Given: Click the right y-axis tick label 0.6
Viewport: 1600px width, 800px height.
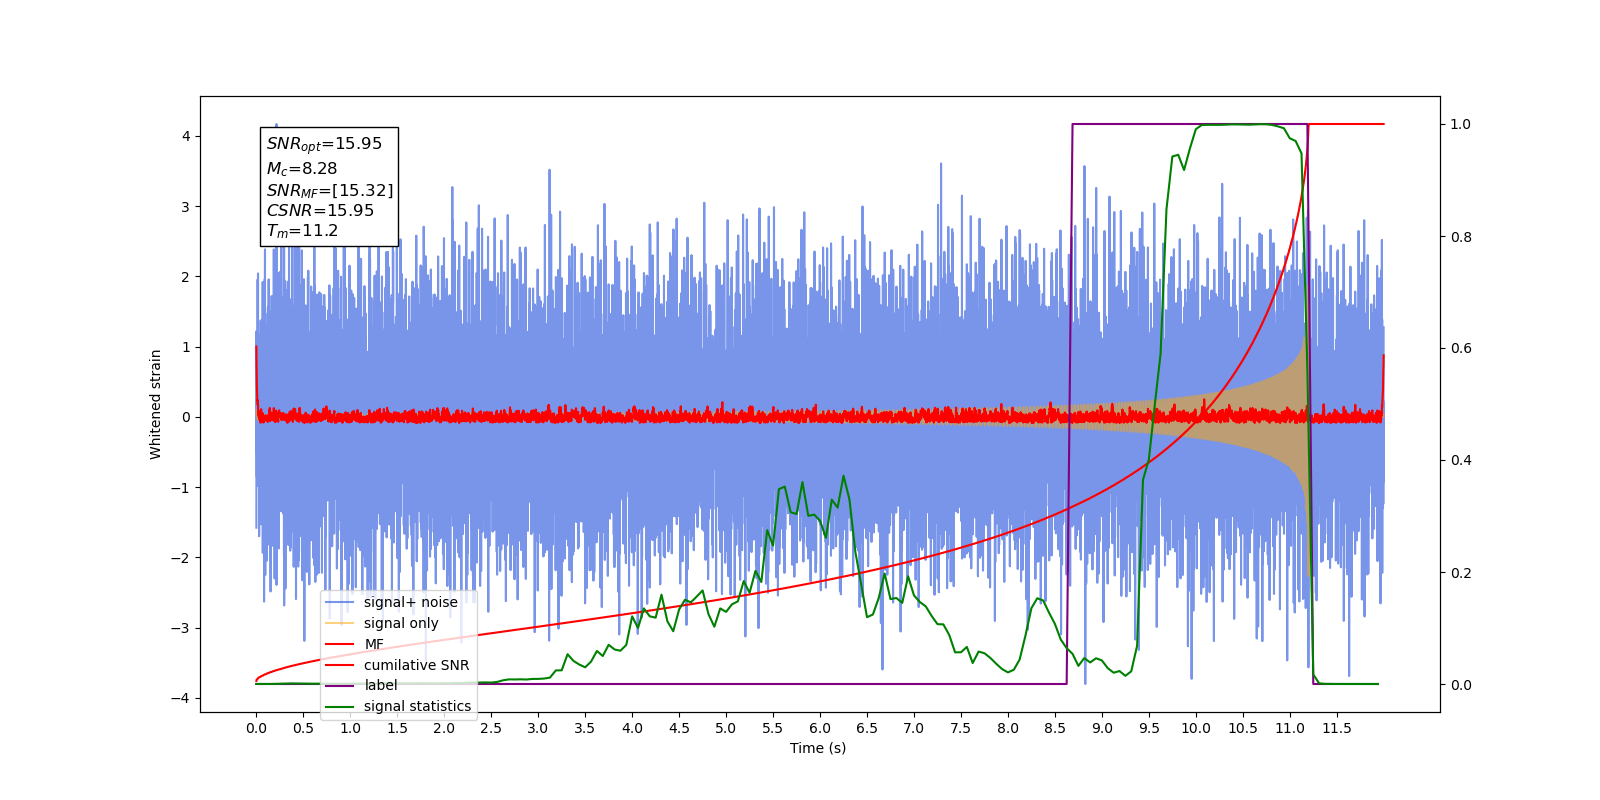Looking at the screenshot, I should click(x=1461, y=349).
